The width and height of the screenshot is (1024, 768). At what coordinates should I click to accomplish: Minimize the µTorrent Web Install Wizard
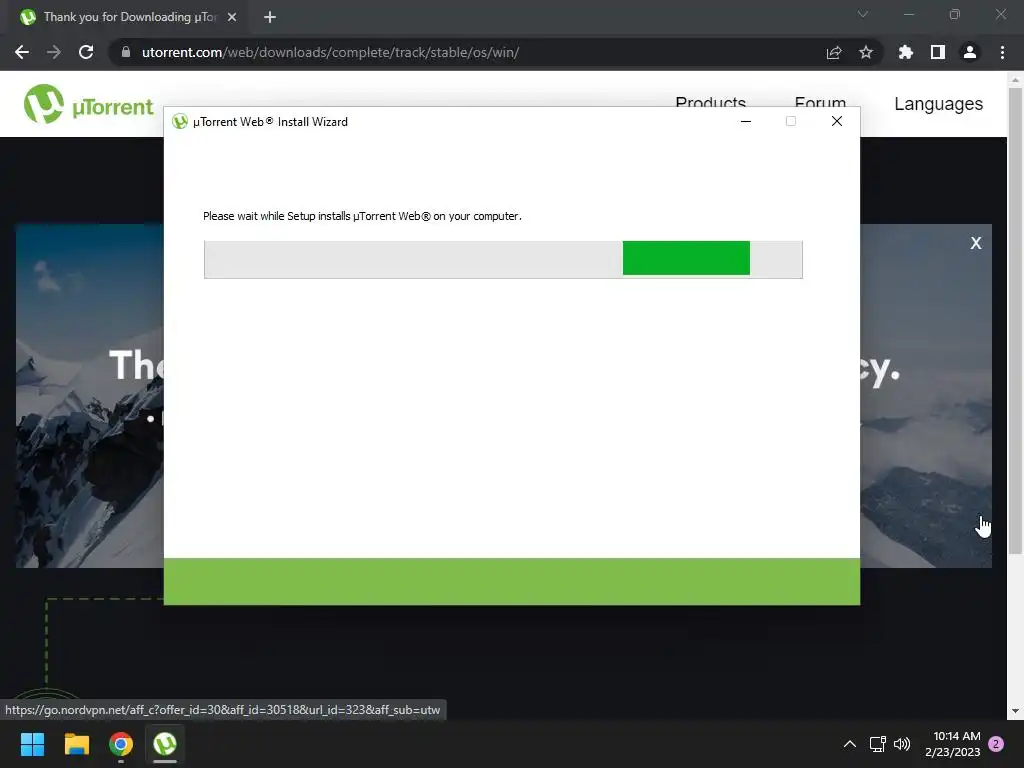click(x=746, y=121)
